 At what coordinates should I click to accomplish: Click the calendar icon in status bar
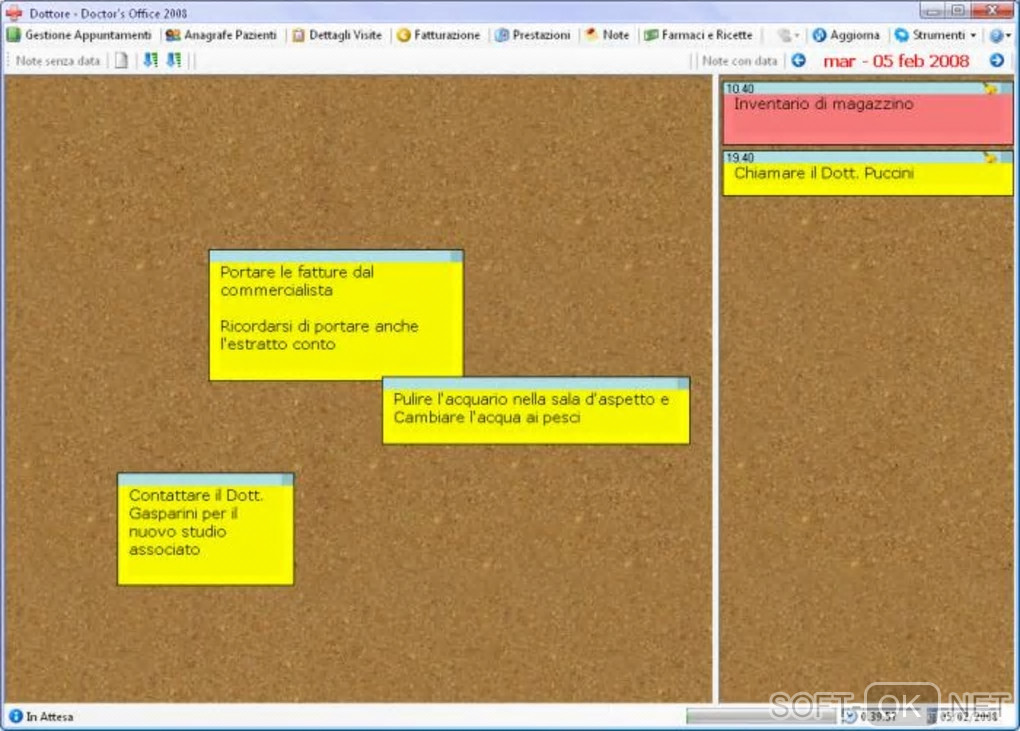[932, 717]
